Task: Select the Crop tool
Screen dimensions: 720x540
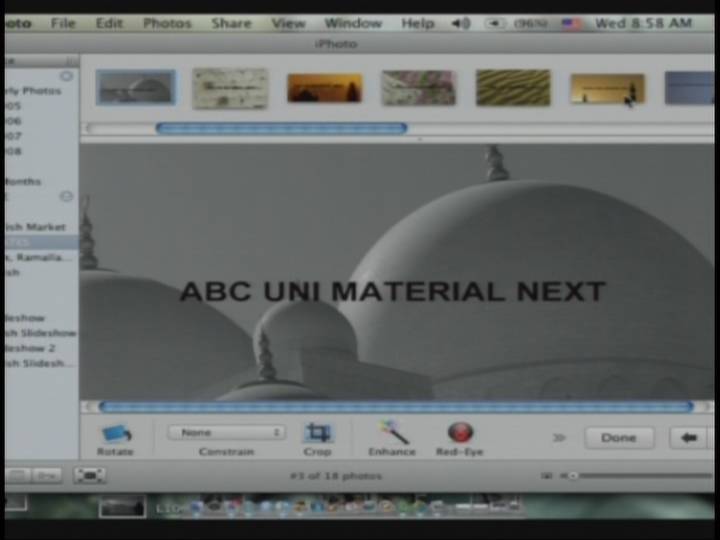Action: point(318,433)
